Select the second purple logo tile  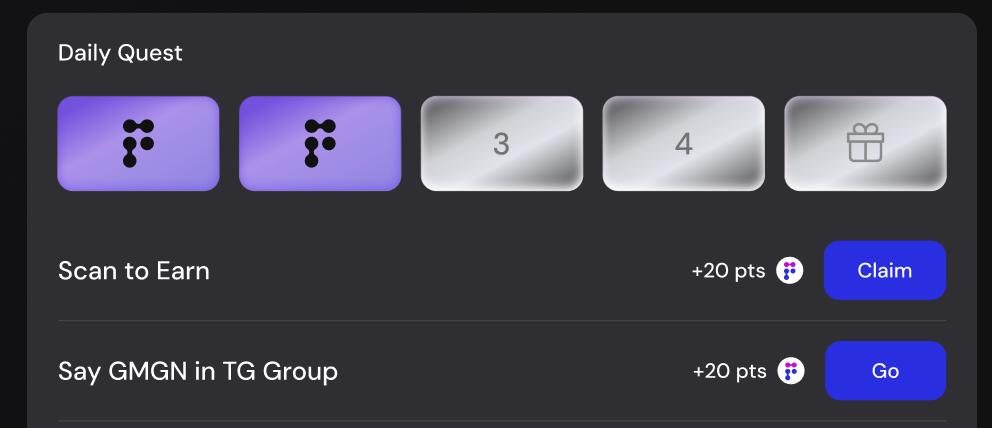click(x=320, y=144)
